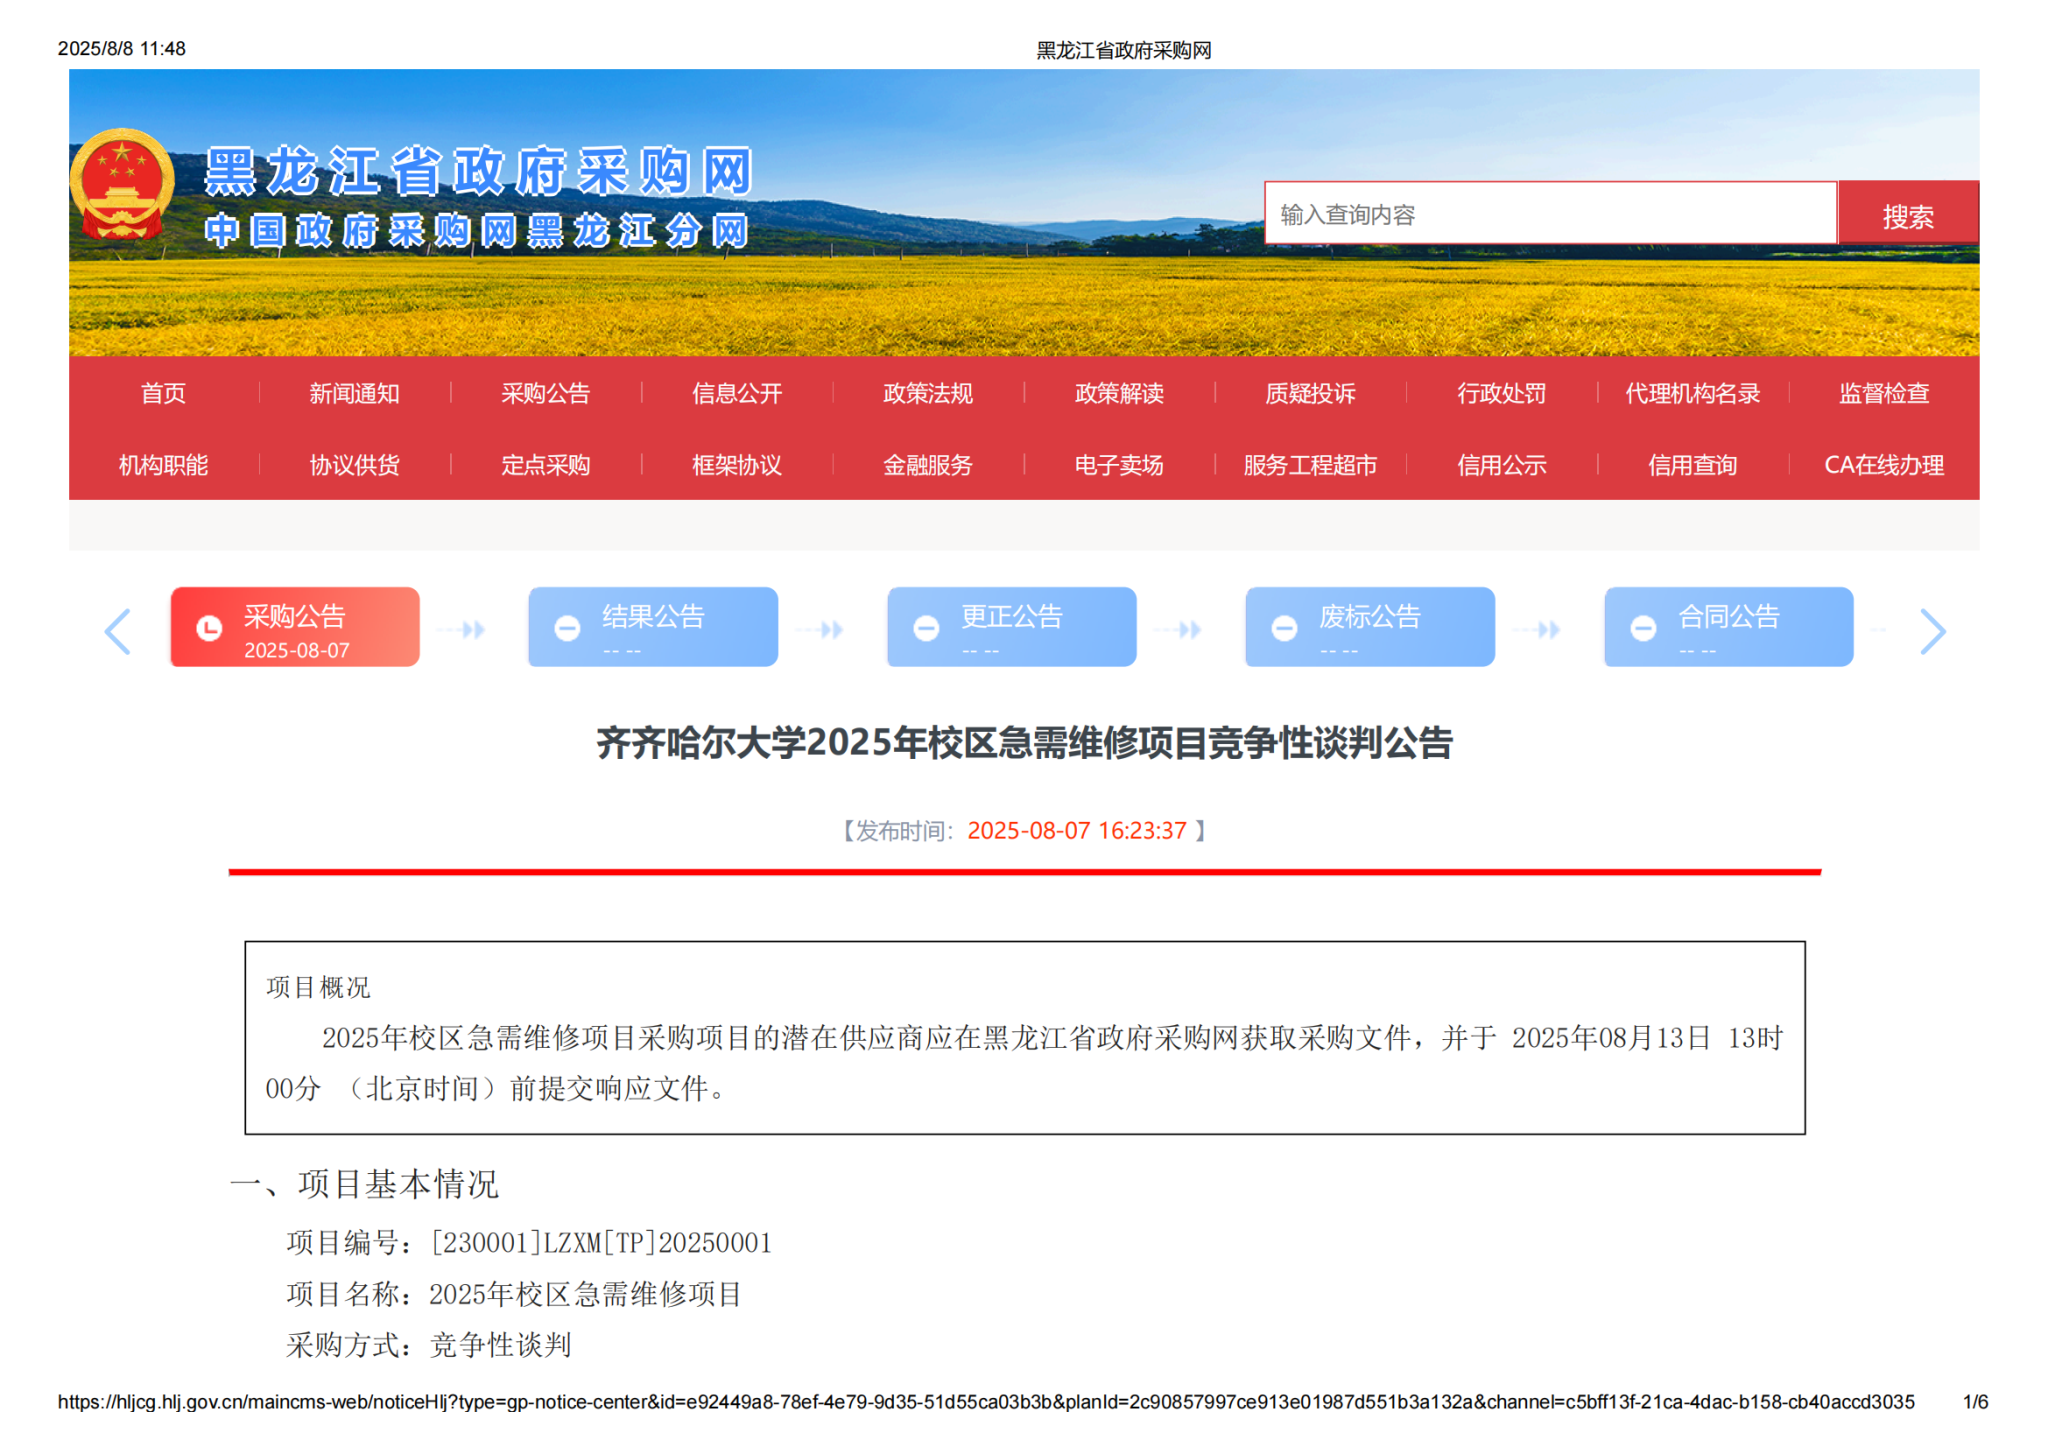
Task: Click the right carousel arrow
Action: tap(1932, 631)
